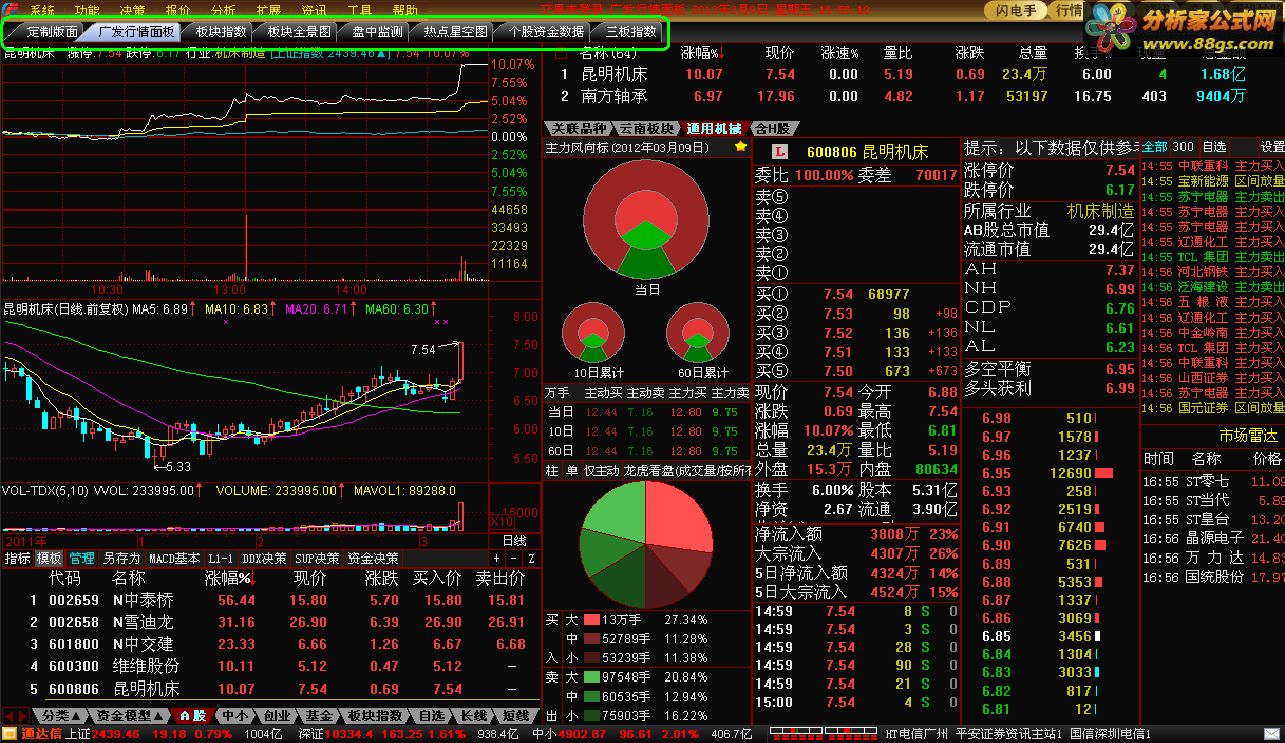Select the 基金 bottom tab
Viewport: 1285px width, 743px height.
pyautogui.click(x=319, y=715)
